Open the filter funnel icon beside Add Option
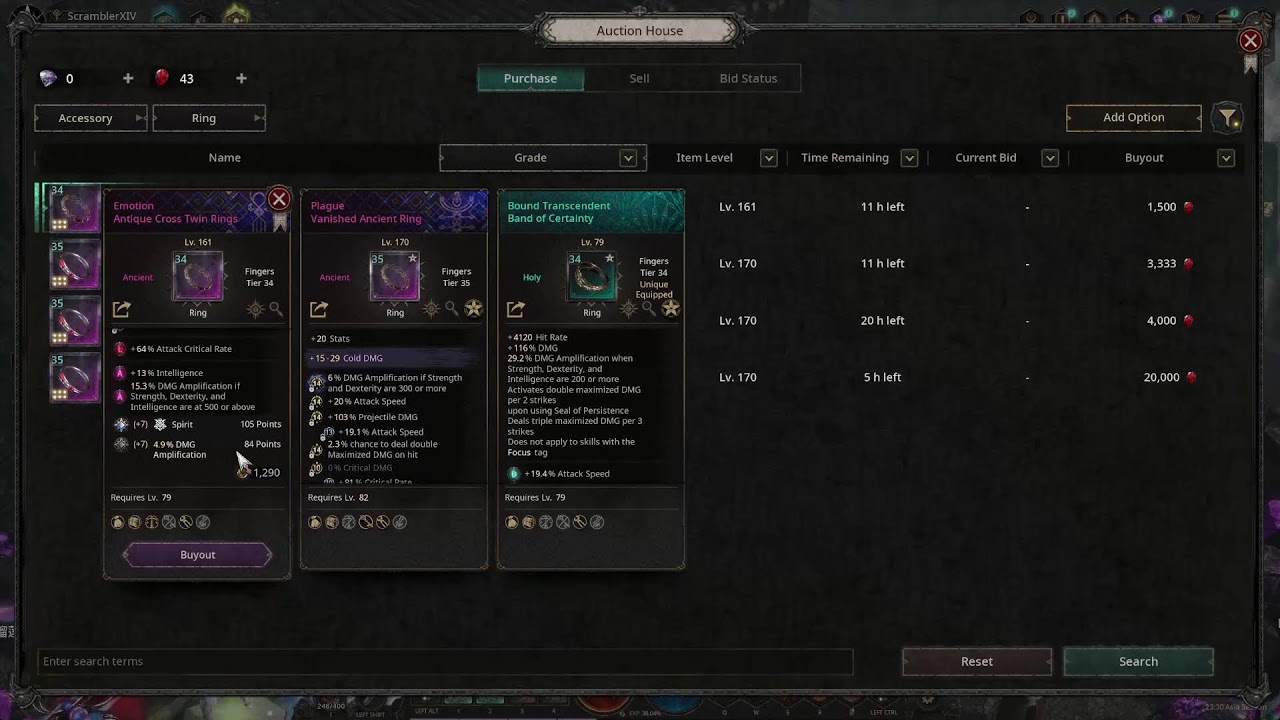1280x720 pixels. 1227,118
